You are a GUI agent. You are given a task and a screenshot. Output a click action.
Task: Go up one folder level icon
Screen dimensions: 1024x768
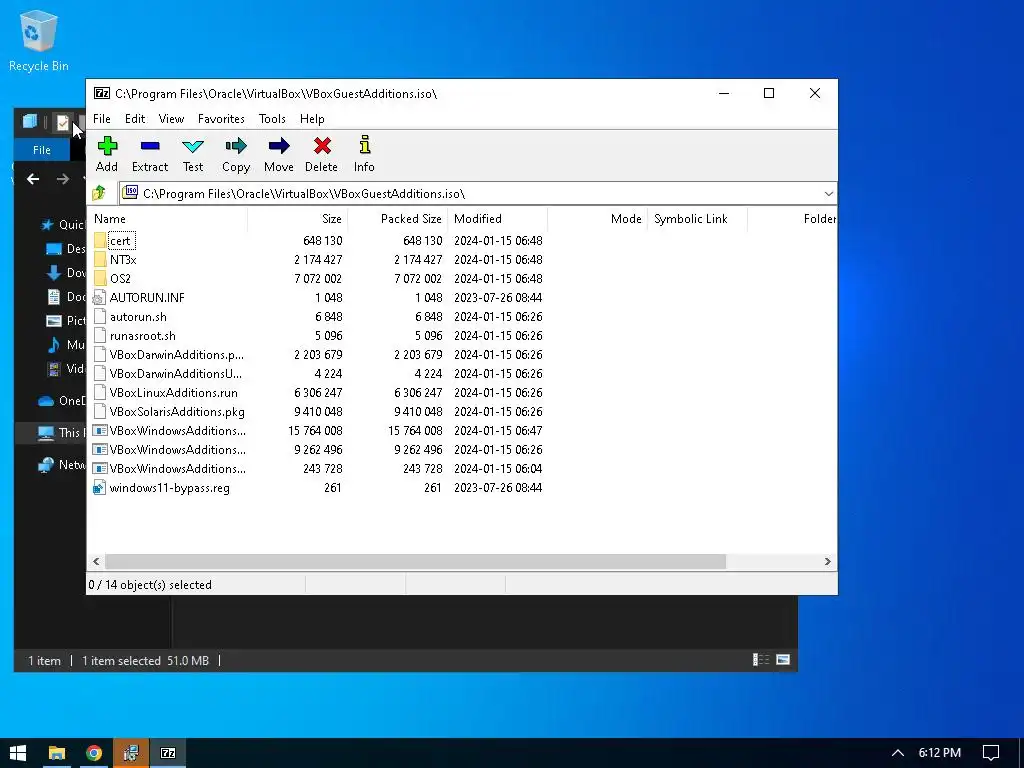coord(99,193)
